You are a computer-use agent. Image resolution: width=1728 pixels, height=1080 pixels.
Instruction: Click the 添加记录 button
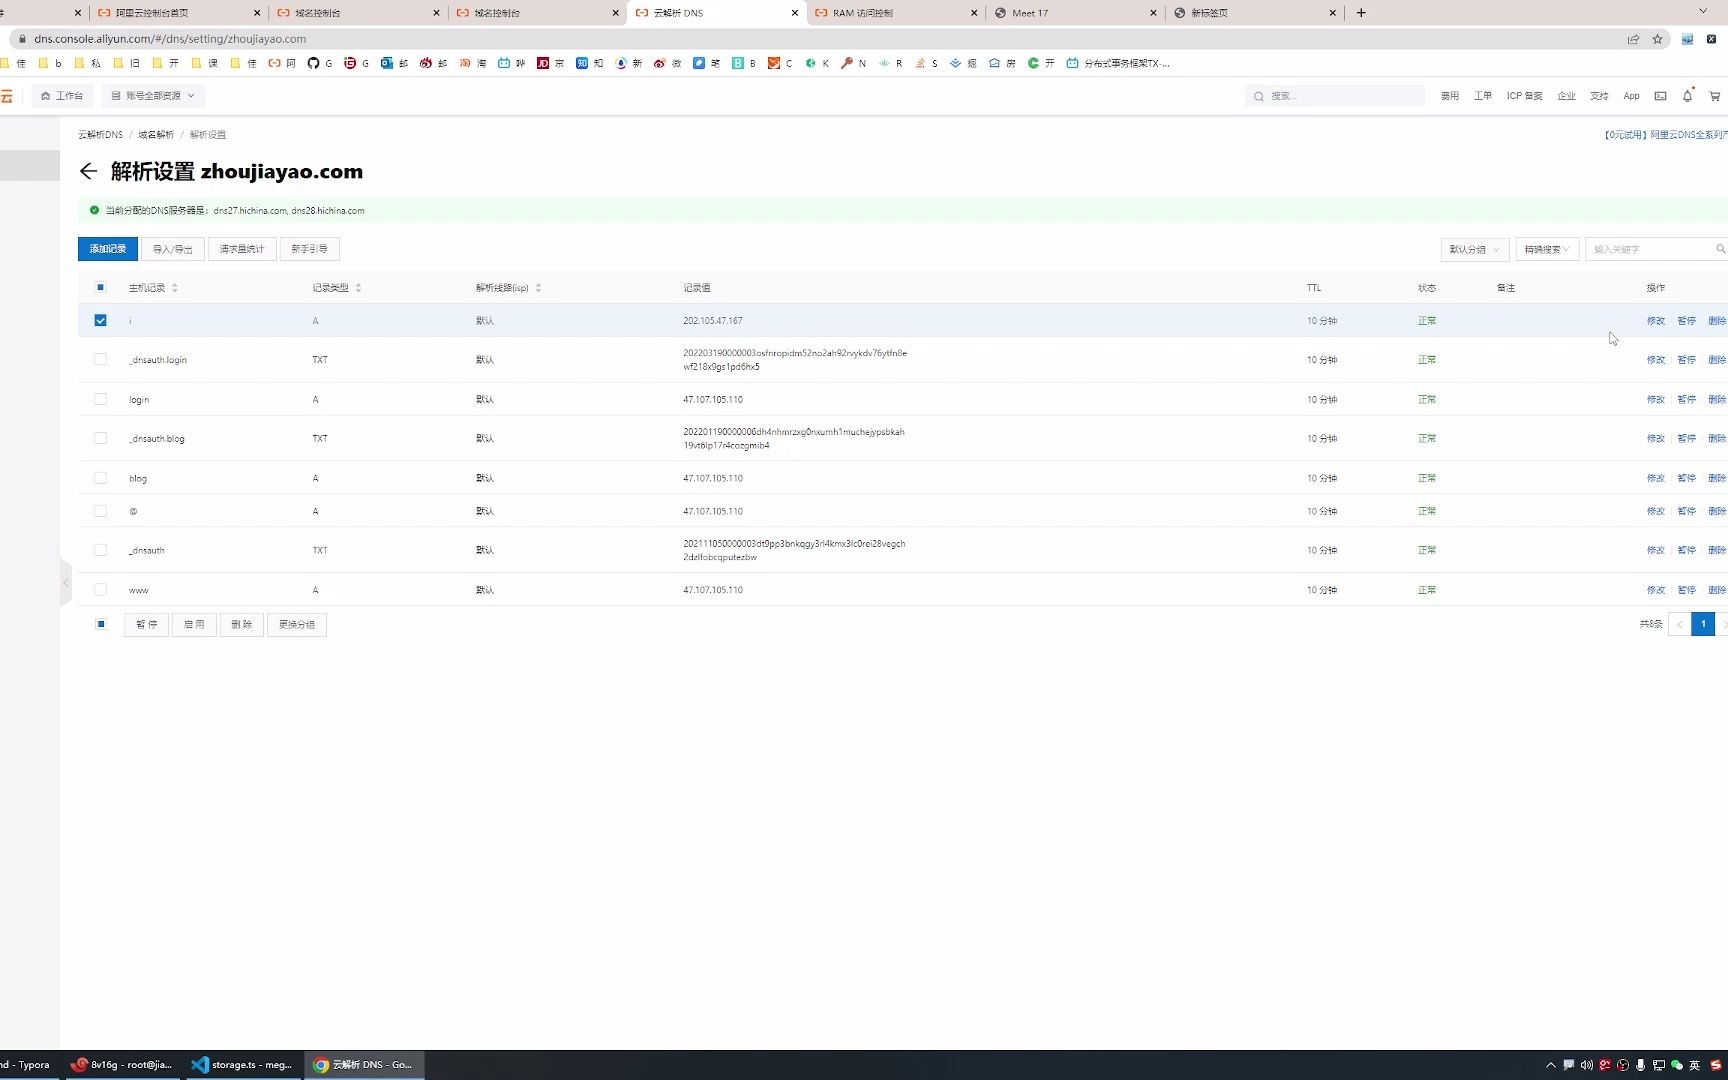[108, 249]
